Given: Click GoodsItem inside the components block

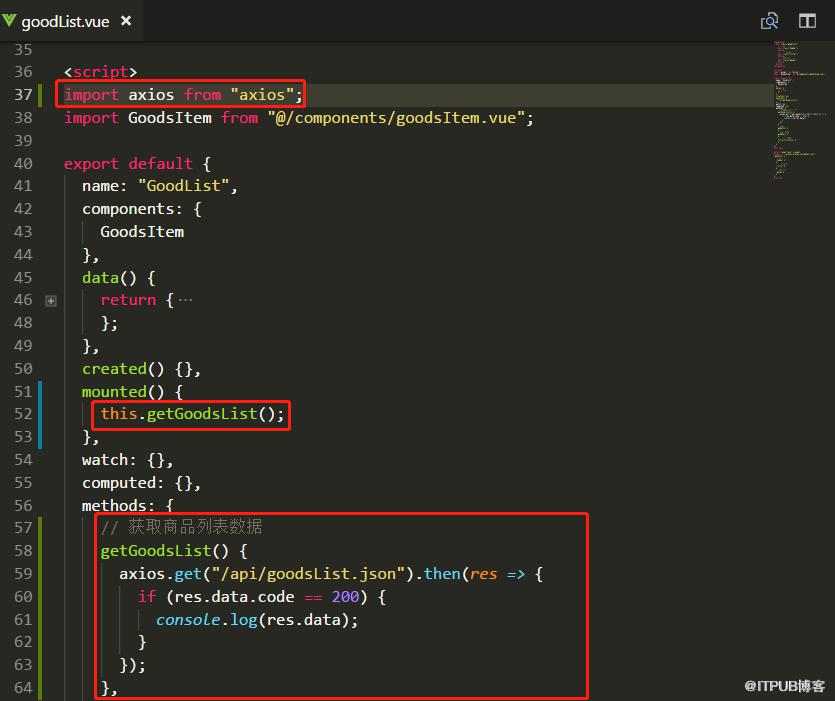Looking at the screenshot, I should [x=142, y=232].
